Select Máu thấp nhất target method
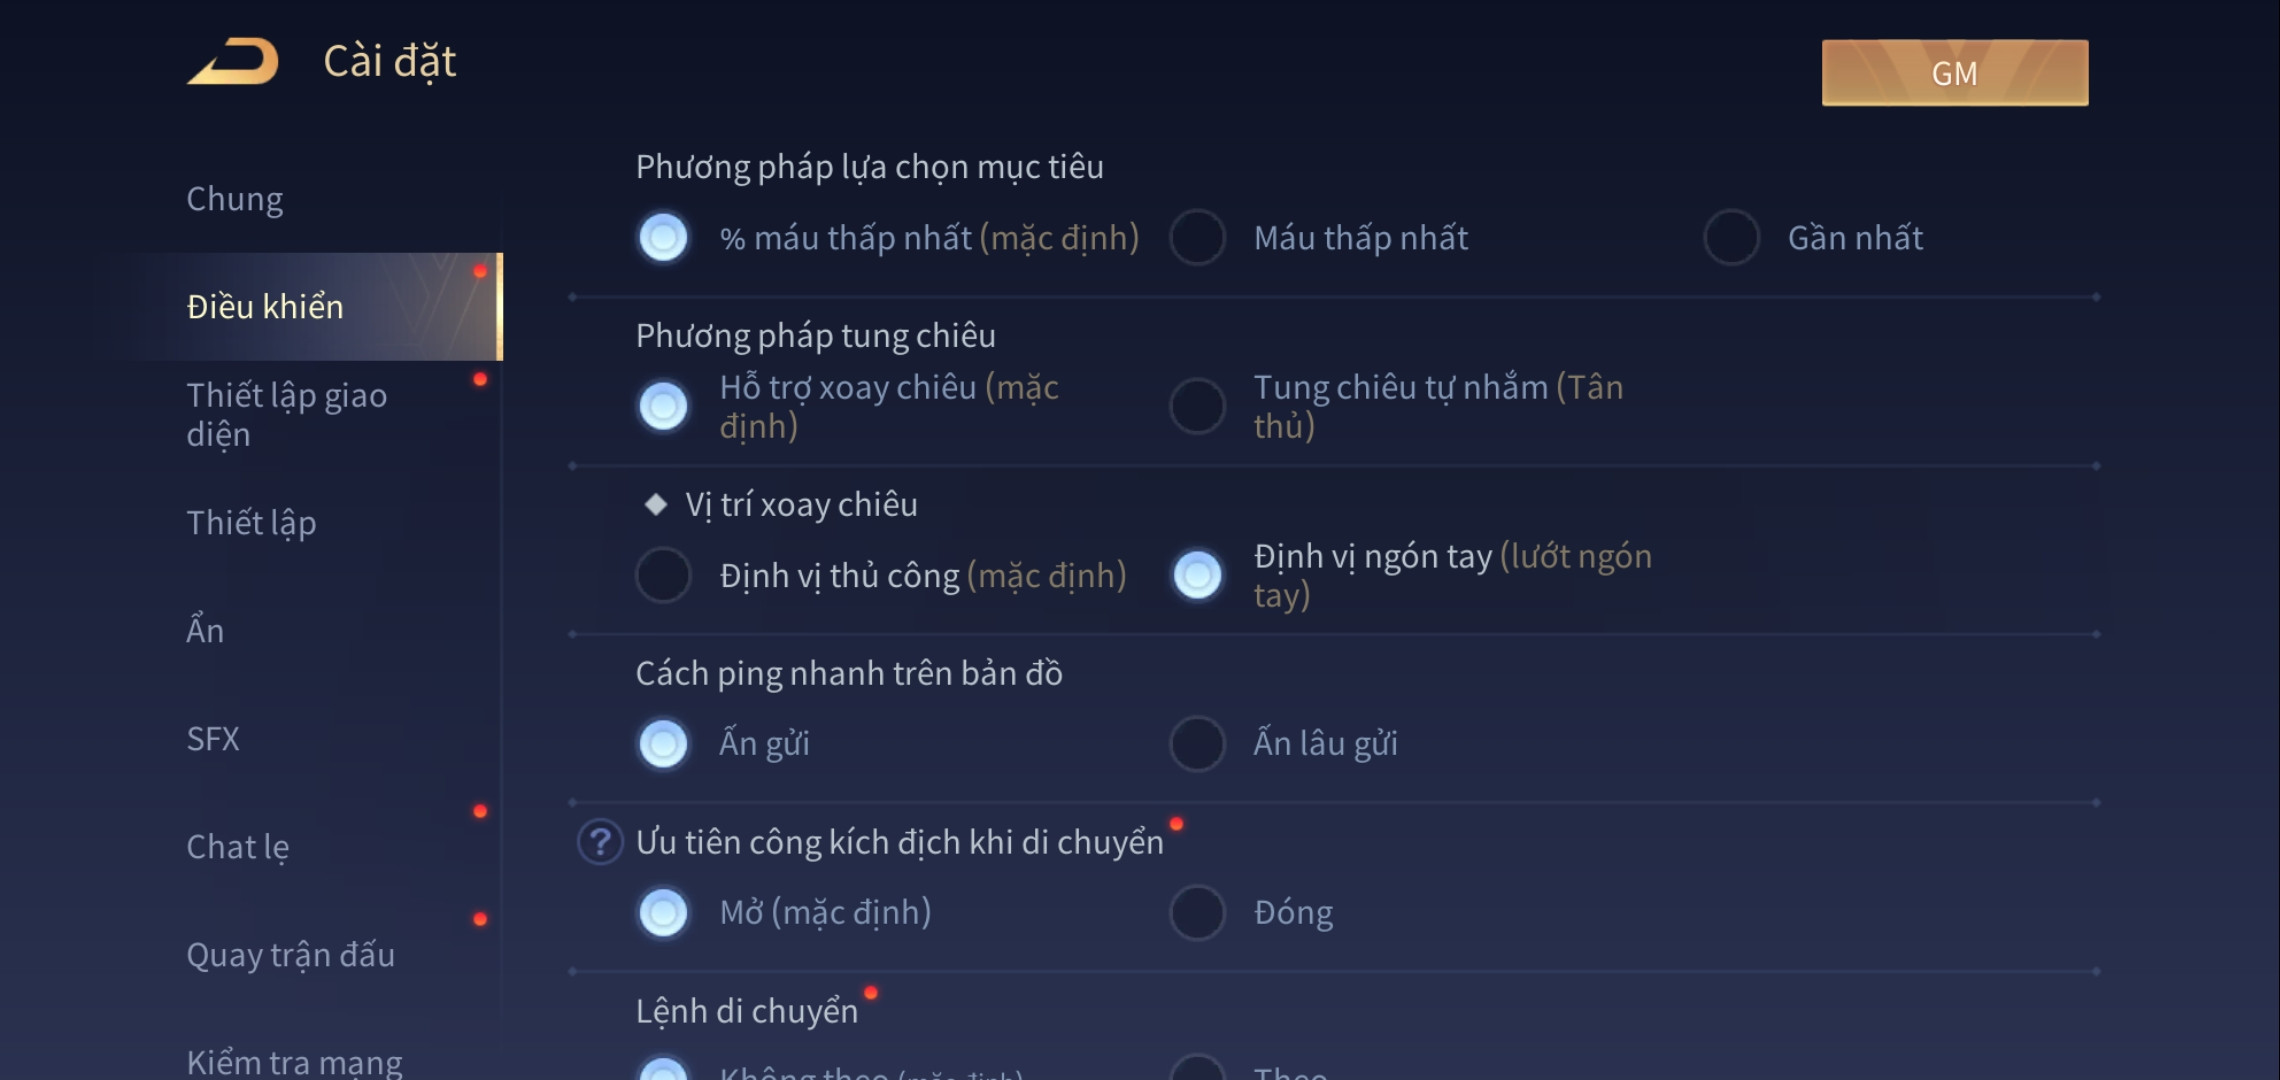The width and height of the screenshot is (2280, 1080). (1198, 235)
